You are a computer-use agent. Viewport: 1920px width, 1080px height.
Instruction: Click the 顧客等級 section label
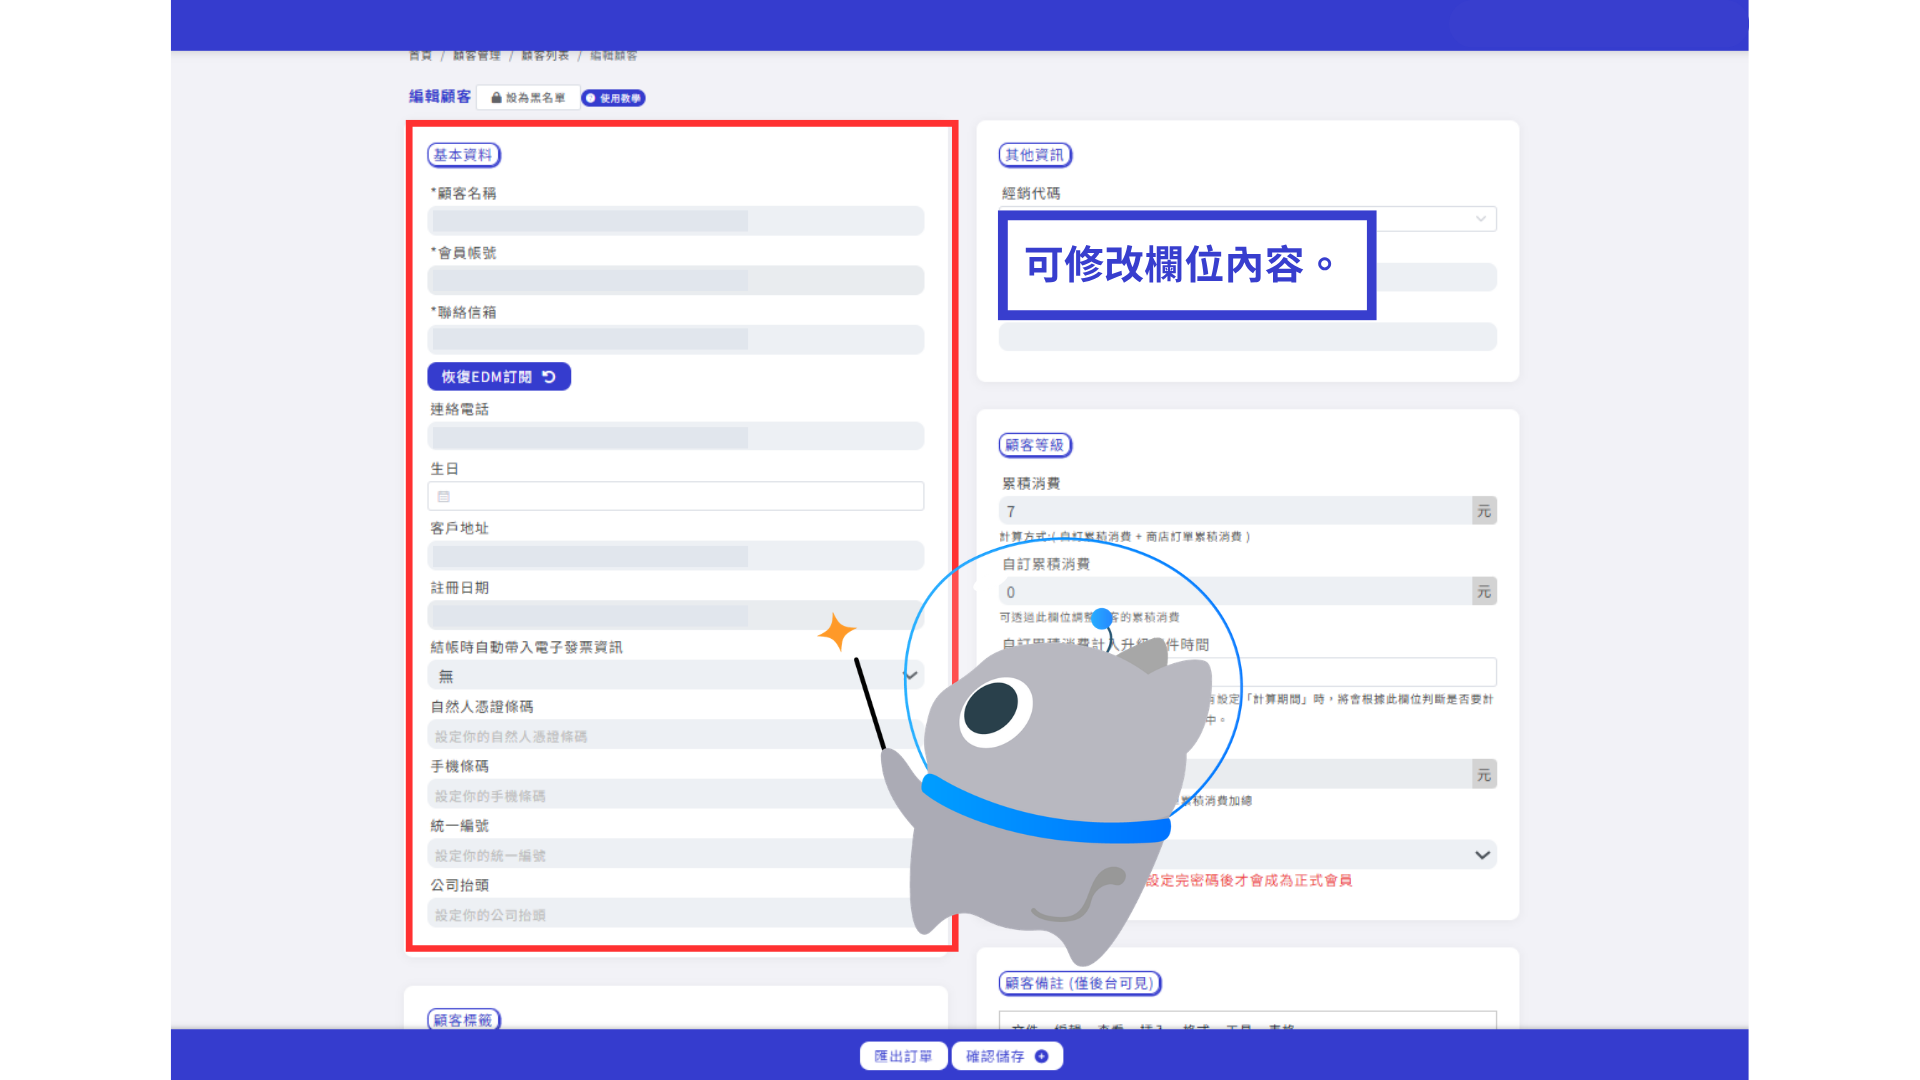(1035, 445)
